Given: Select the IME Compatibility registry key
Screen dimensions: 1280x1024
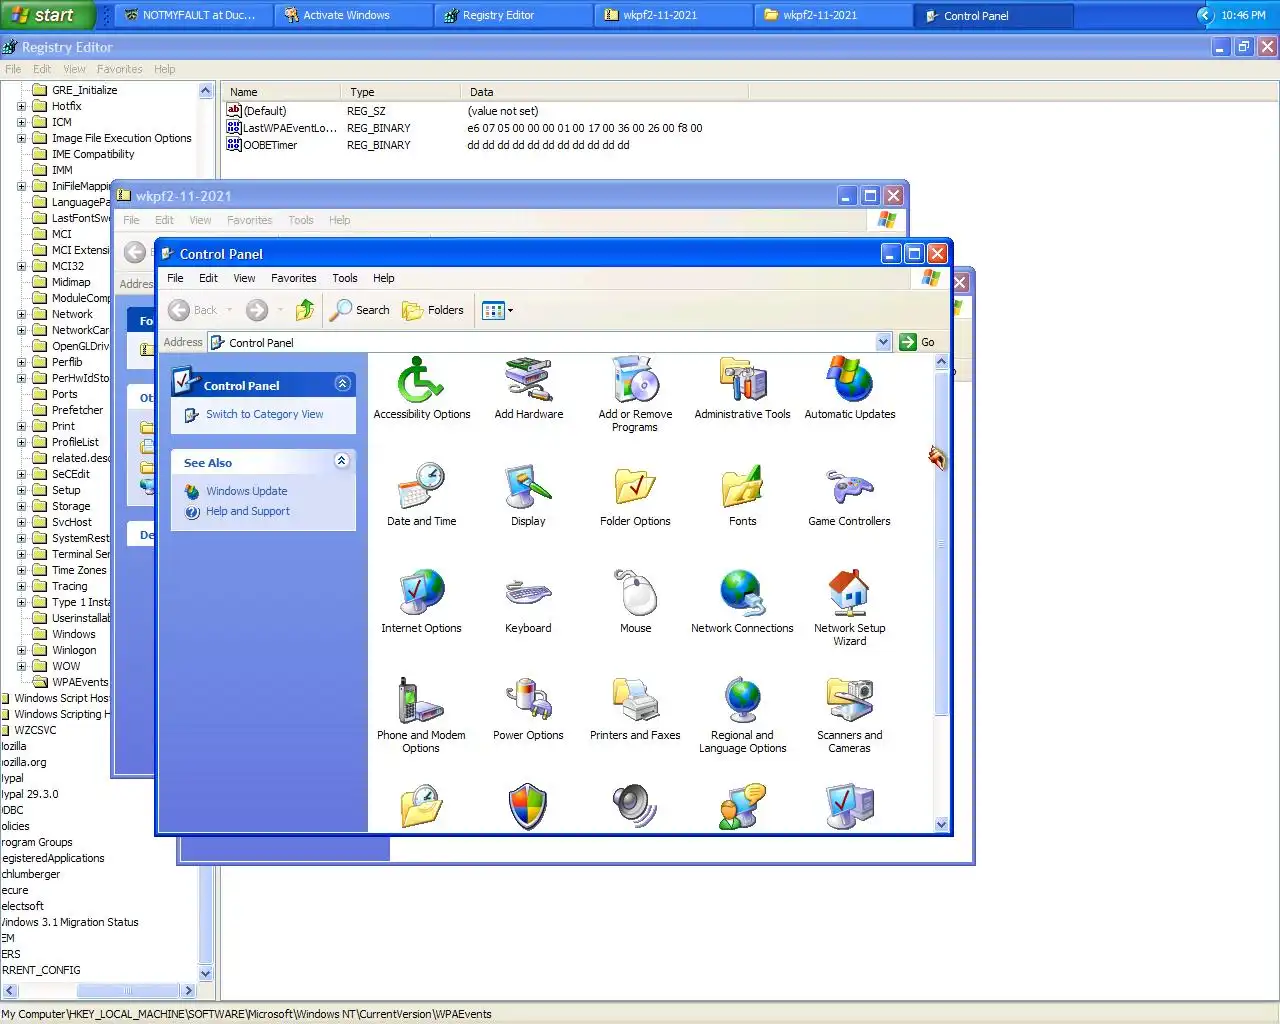Looking at the screenshot, I should [93, 154].
